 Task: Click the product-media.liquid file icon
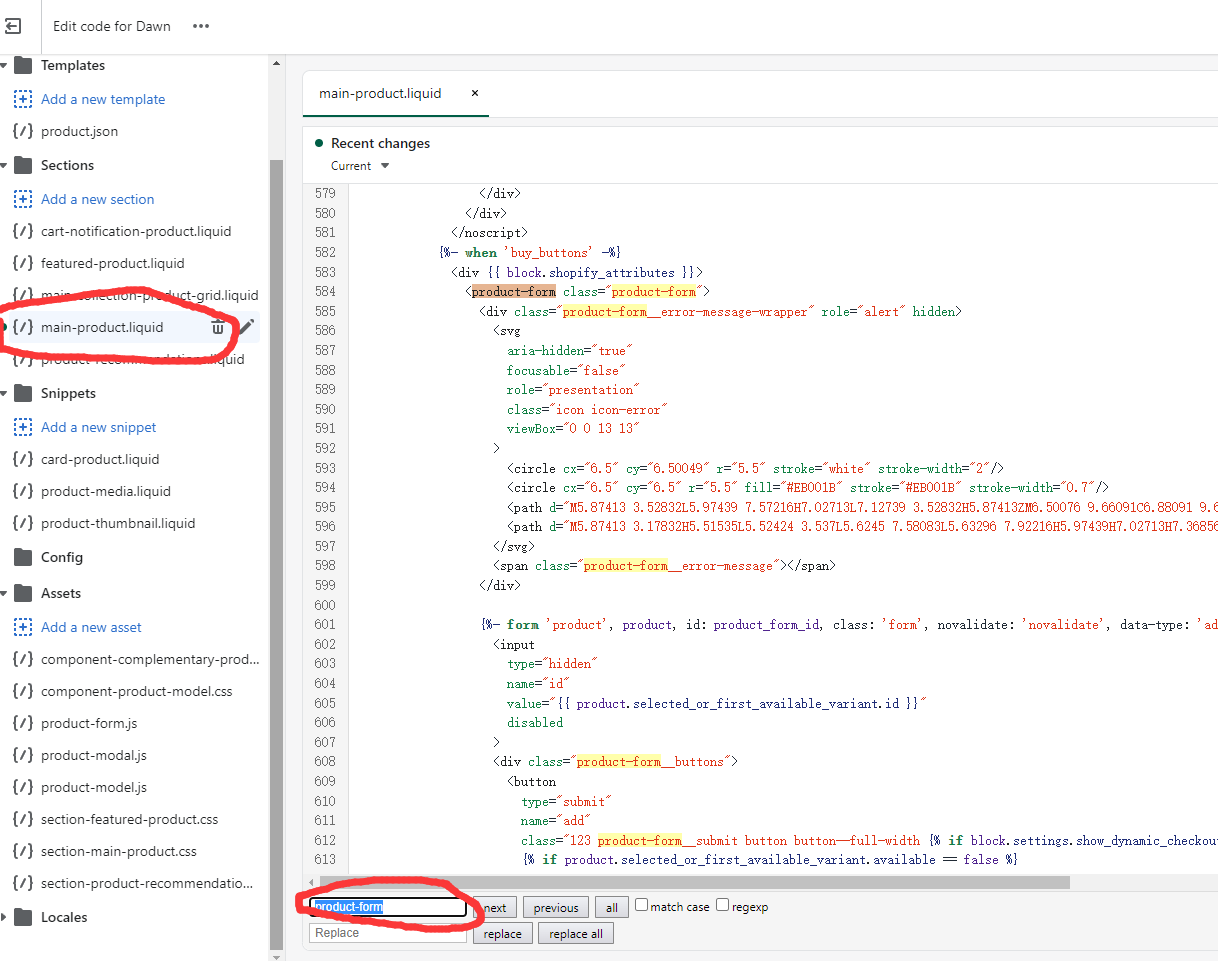point(23,491)
